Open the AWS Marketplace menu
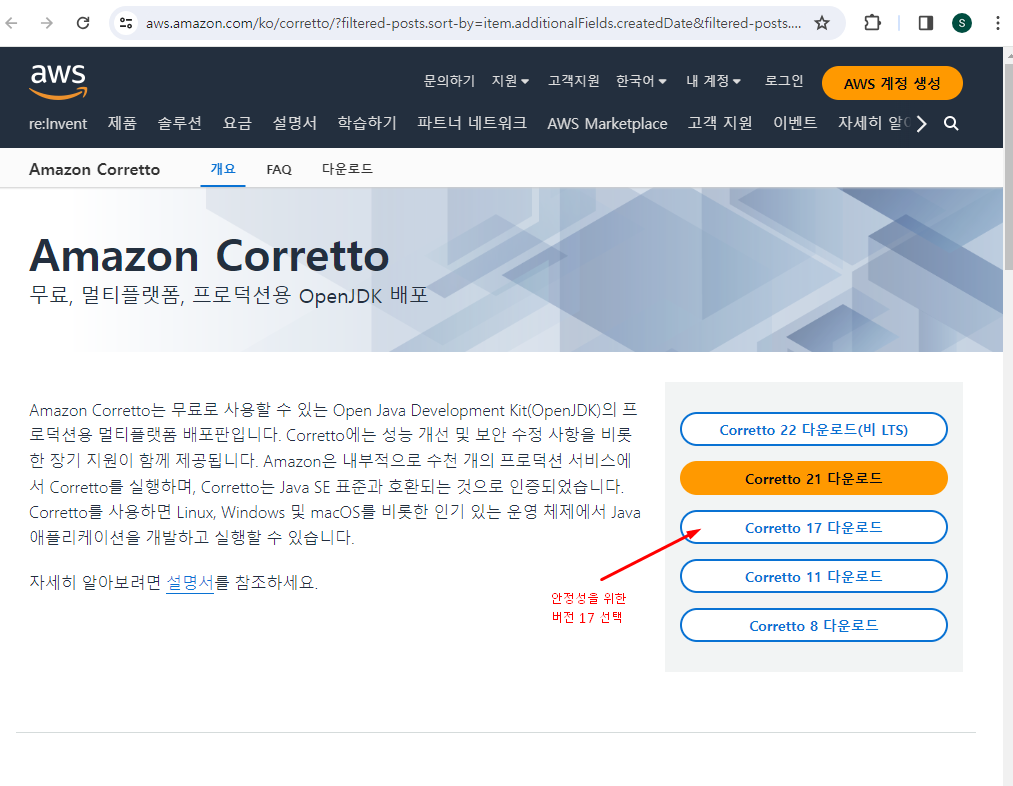 click(607, 123)
